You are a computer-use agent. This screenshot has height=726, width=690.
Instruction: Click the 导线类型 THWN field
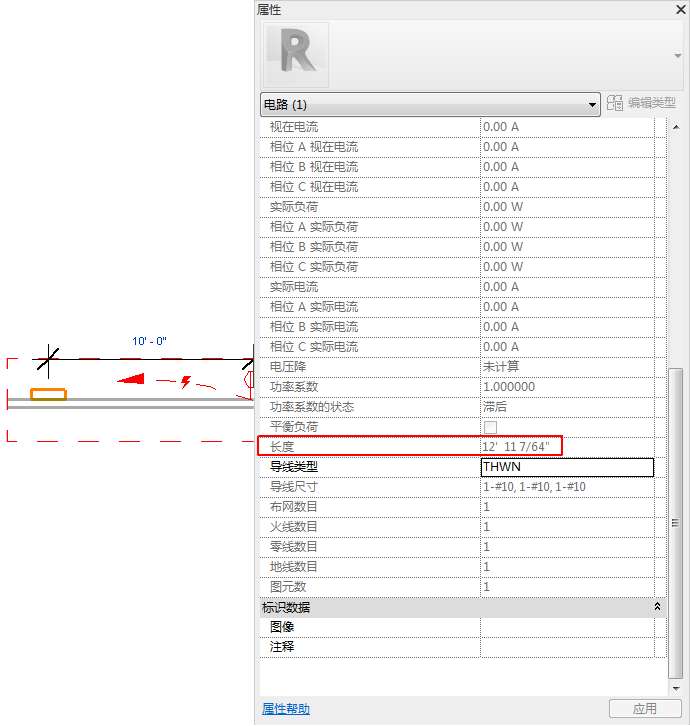[x=566, y=467]
